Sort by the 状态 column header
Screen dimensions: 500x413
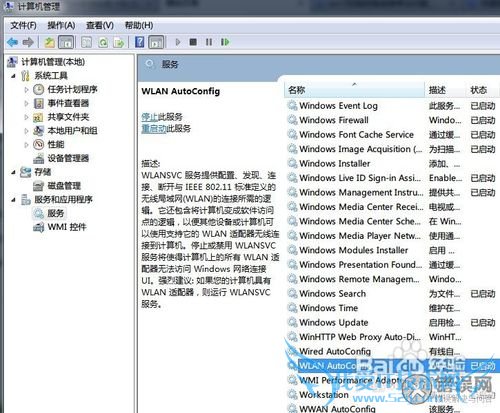tap(482, 90)
